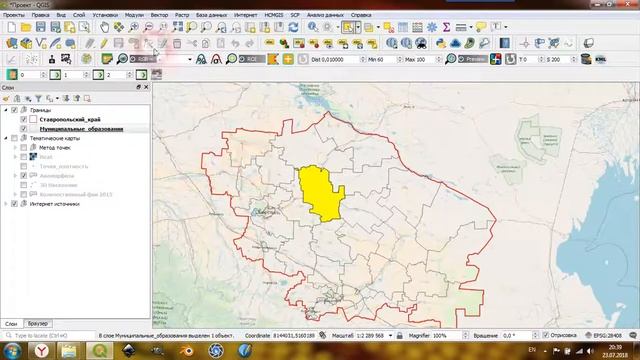Image resolution: width=640 pixels, height=360 pixels.
Task: Open Blender from the taskbar
Action: (x=187, y=351)
